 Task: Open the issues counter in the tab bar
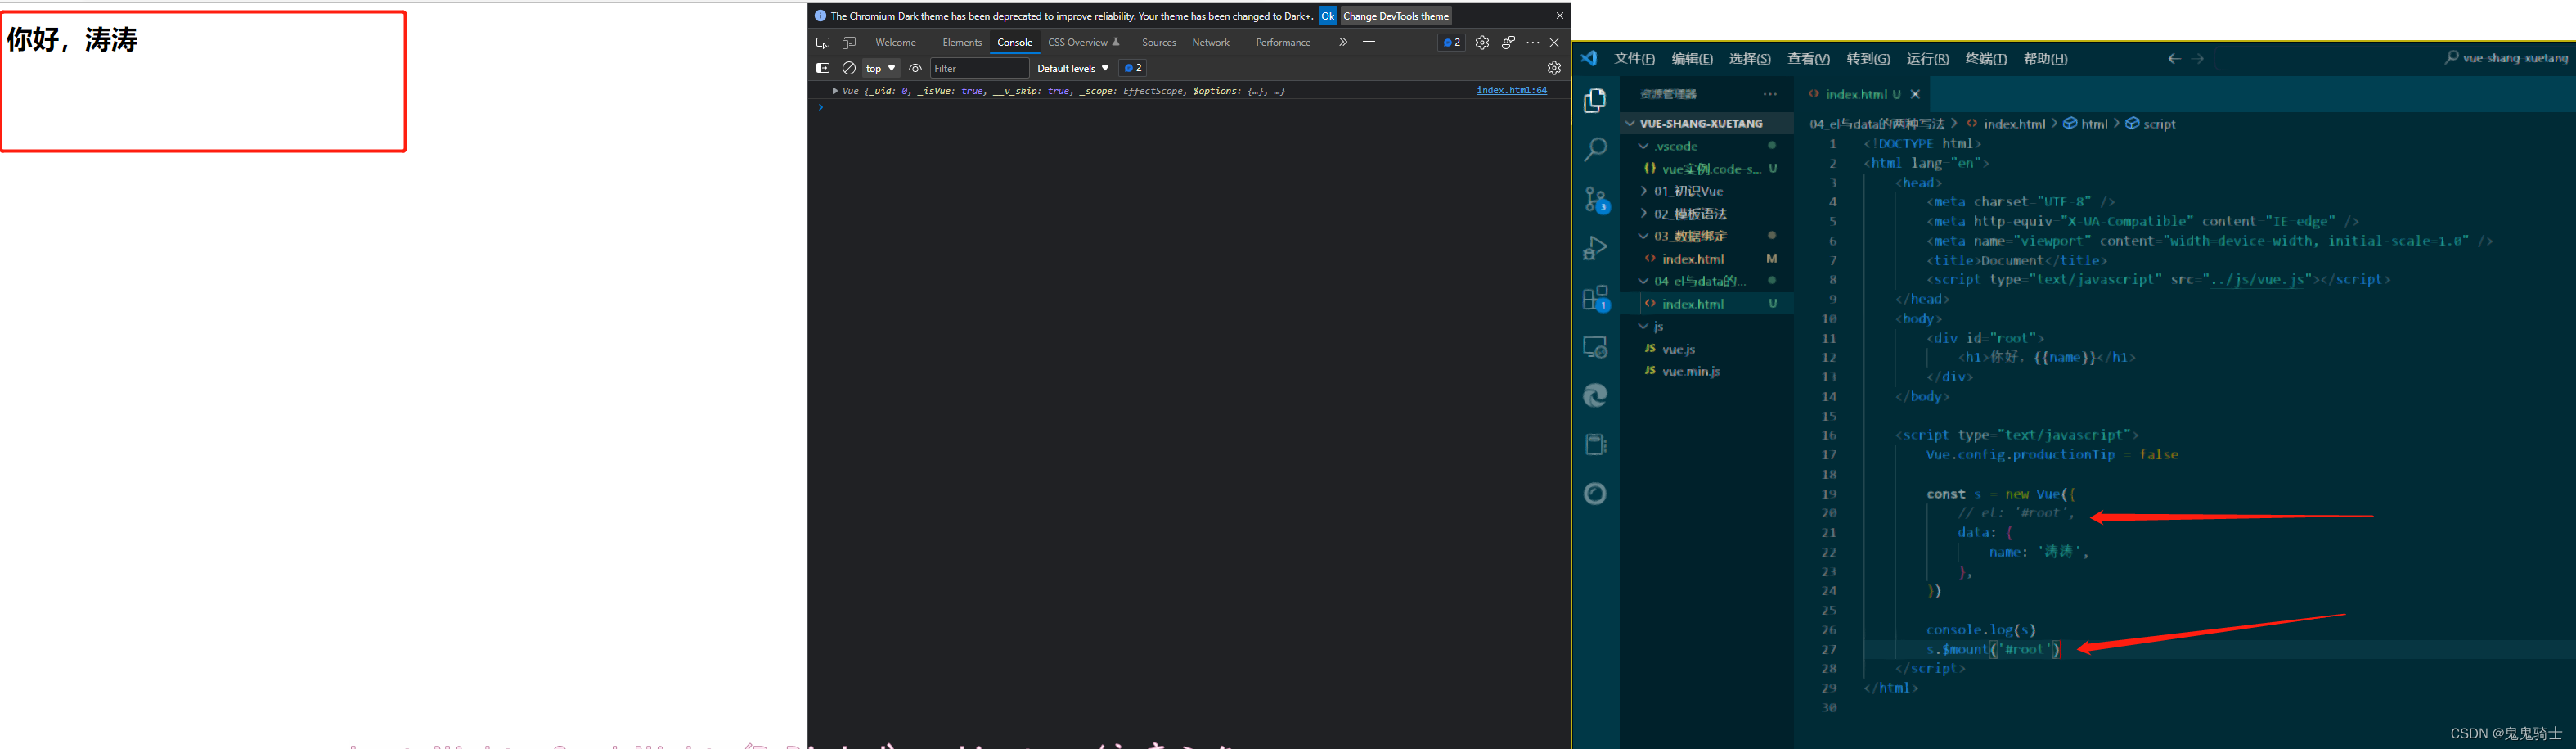tap(1451, 42)
